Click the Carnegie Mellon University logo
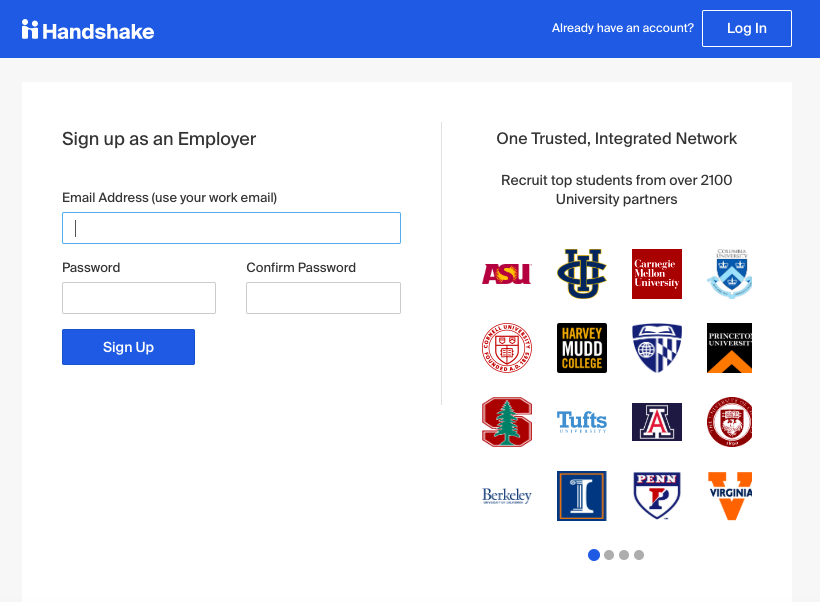The width and height of the screenshot is (820, 602). (x=657, y=274)
